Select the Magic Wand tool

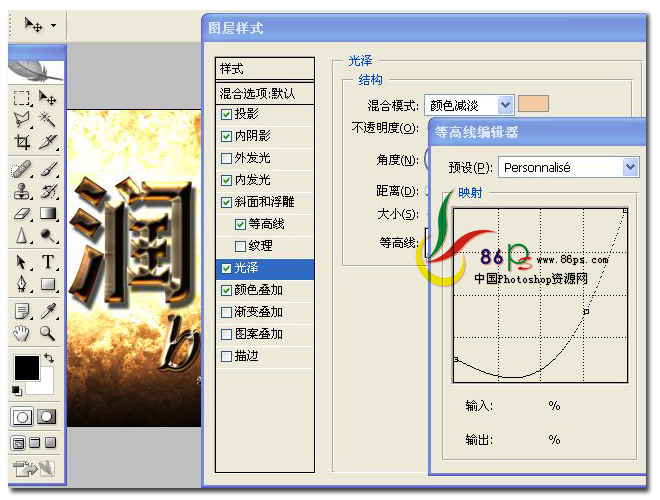click(48, 120)
